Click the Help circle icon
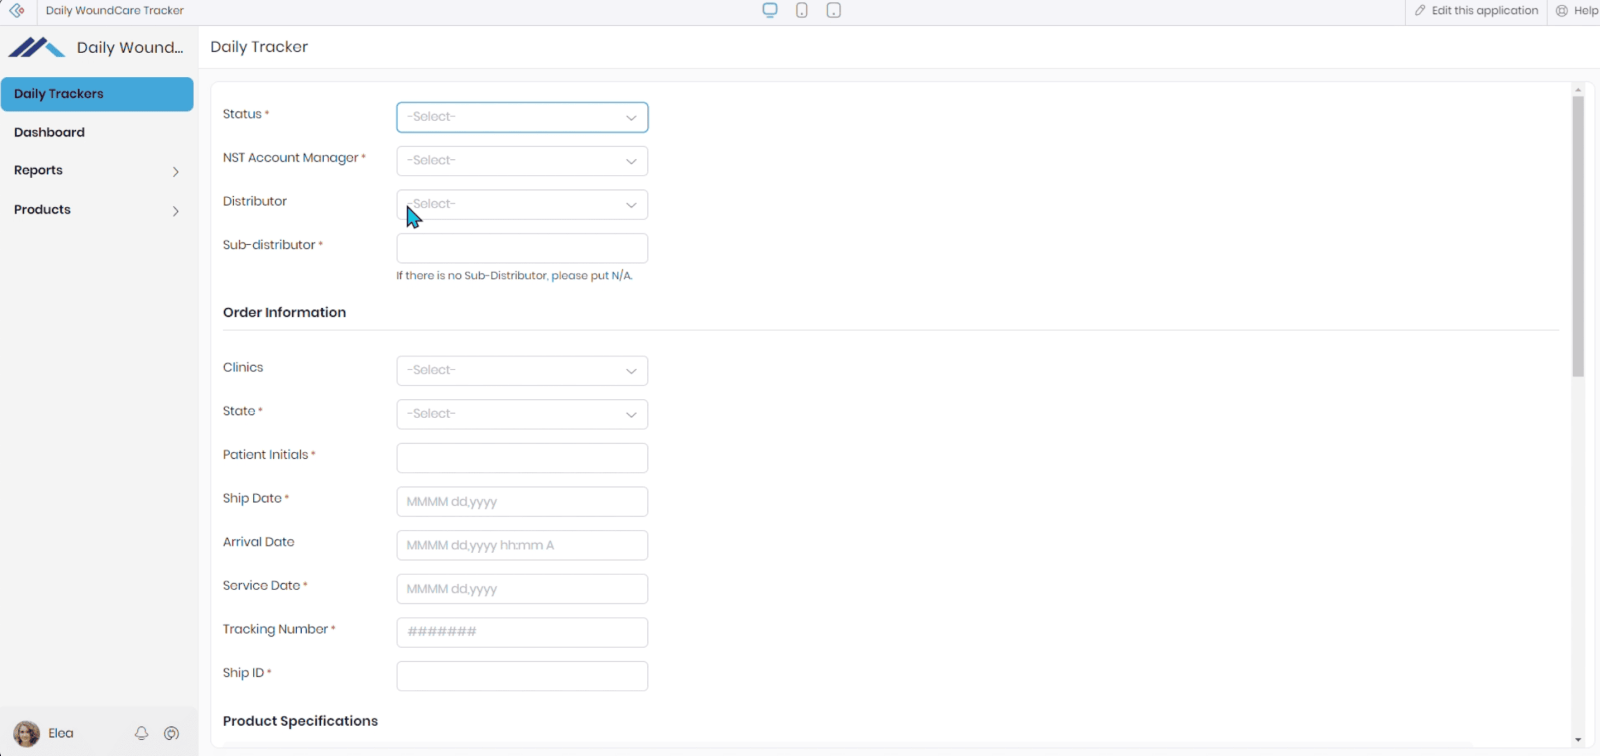The image size is (1600, 756). pos(1562,10)
